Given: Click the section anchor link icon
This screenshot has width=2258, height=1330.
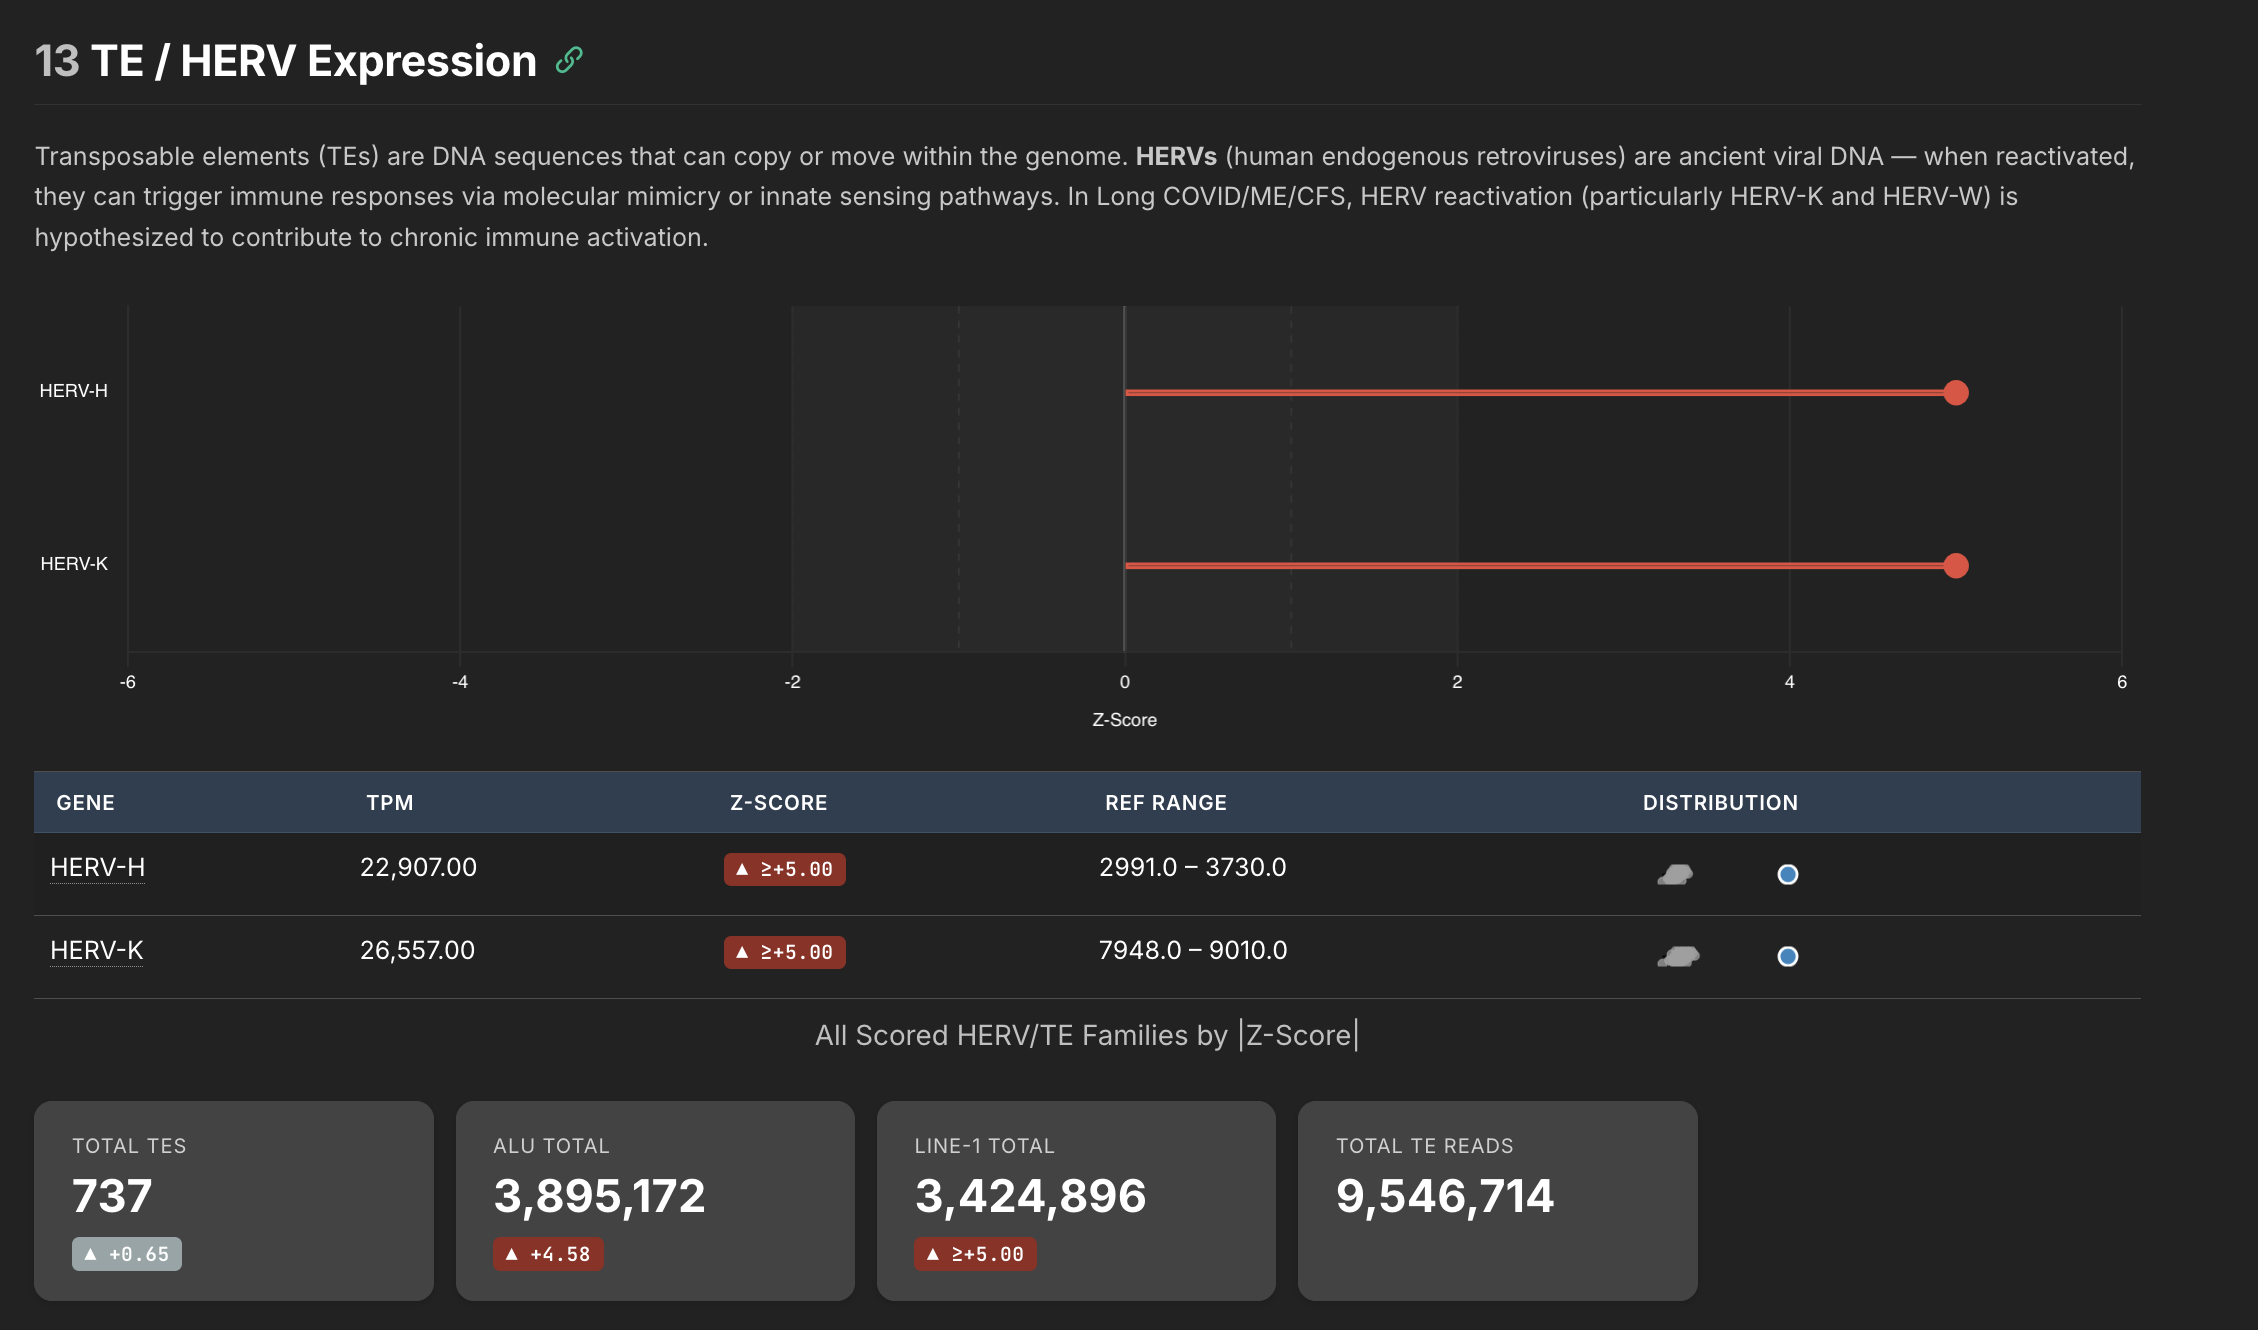Looking at the screenshot, I should [x=569, y=61].
